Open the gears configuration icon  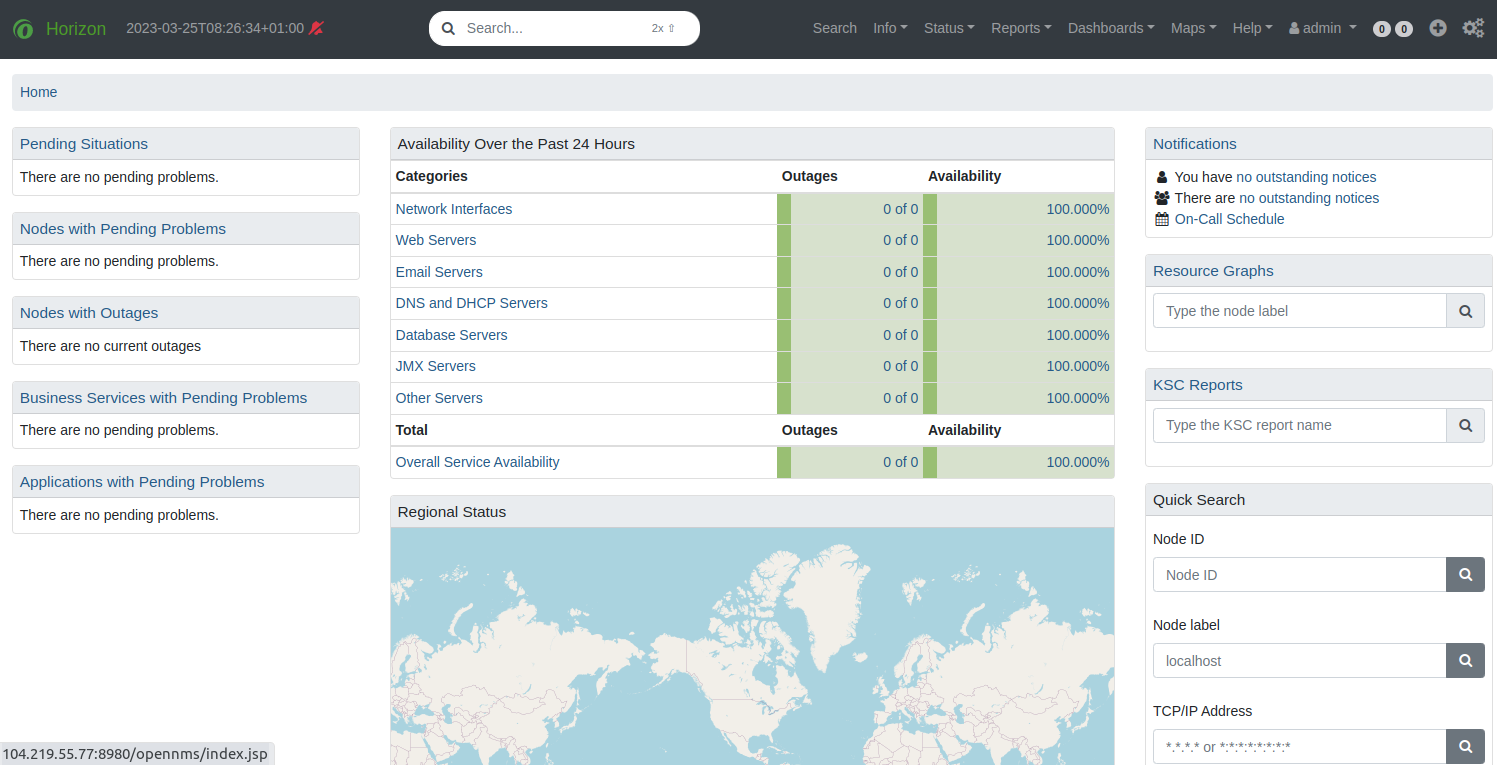click(1473, 28)
